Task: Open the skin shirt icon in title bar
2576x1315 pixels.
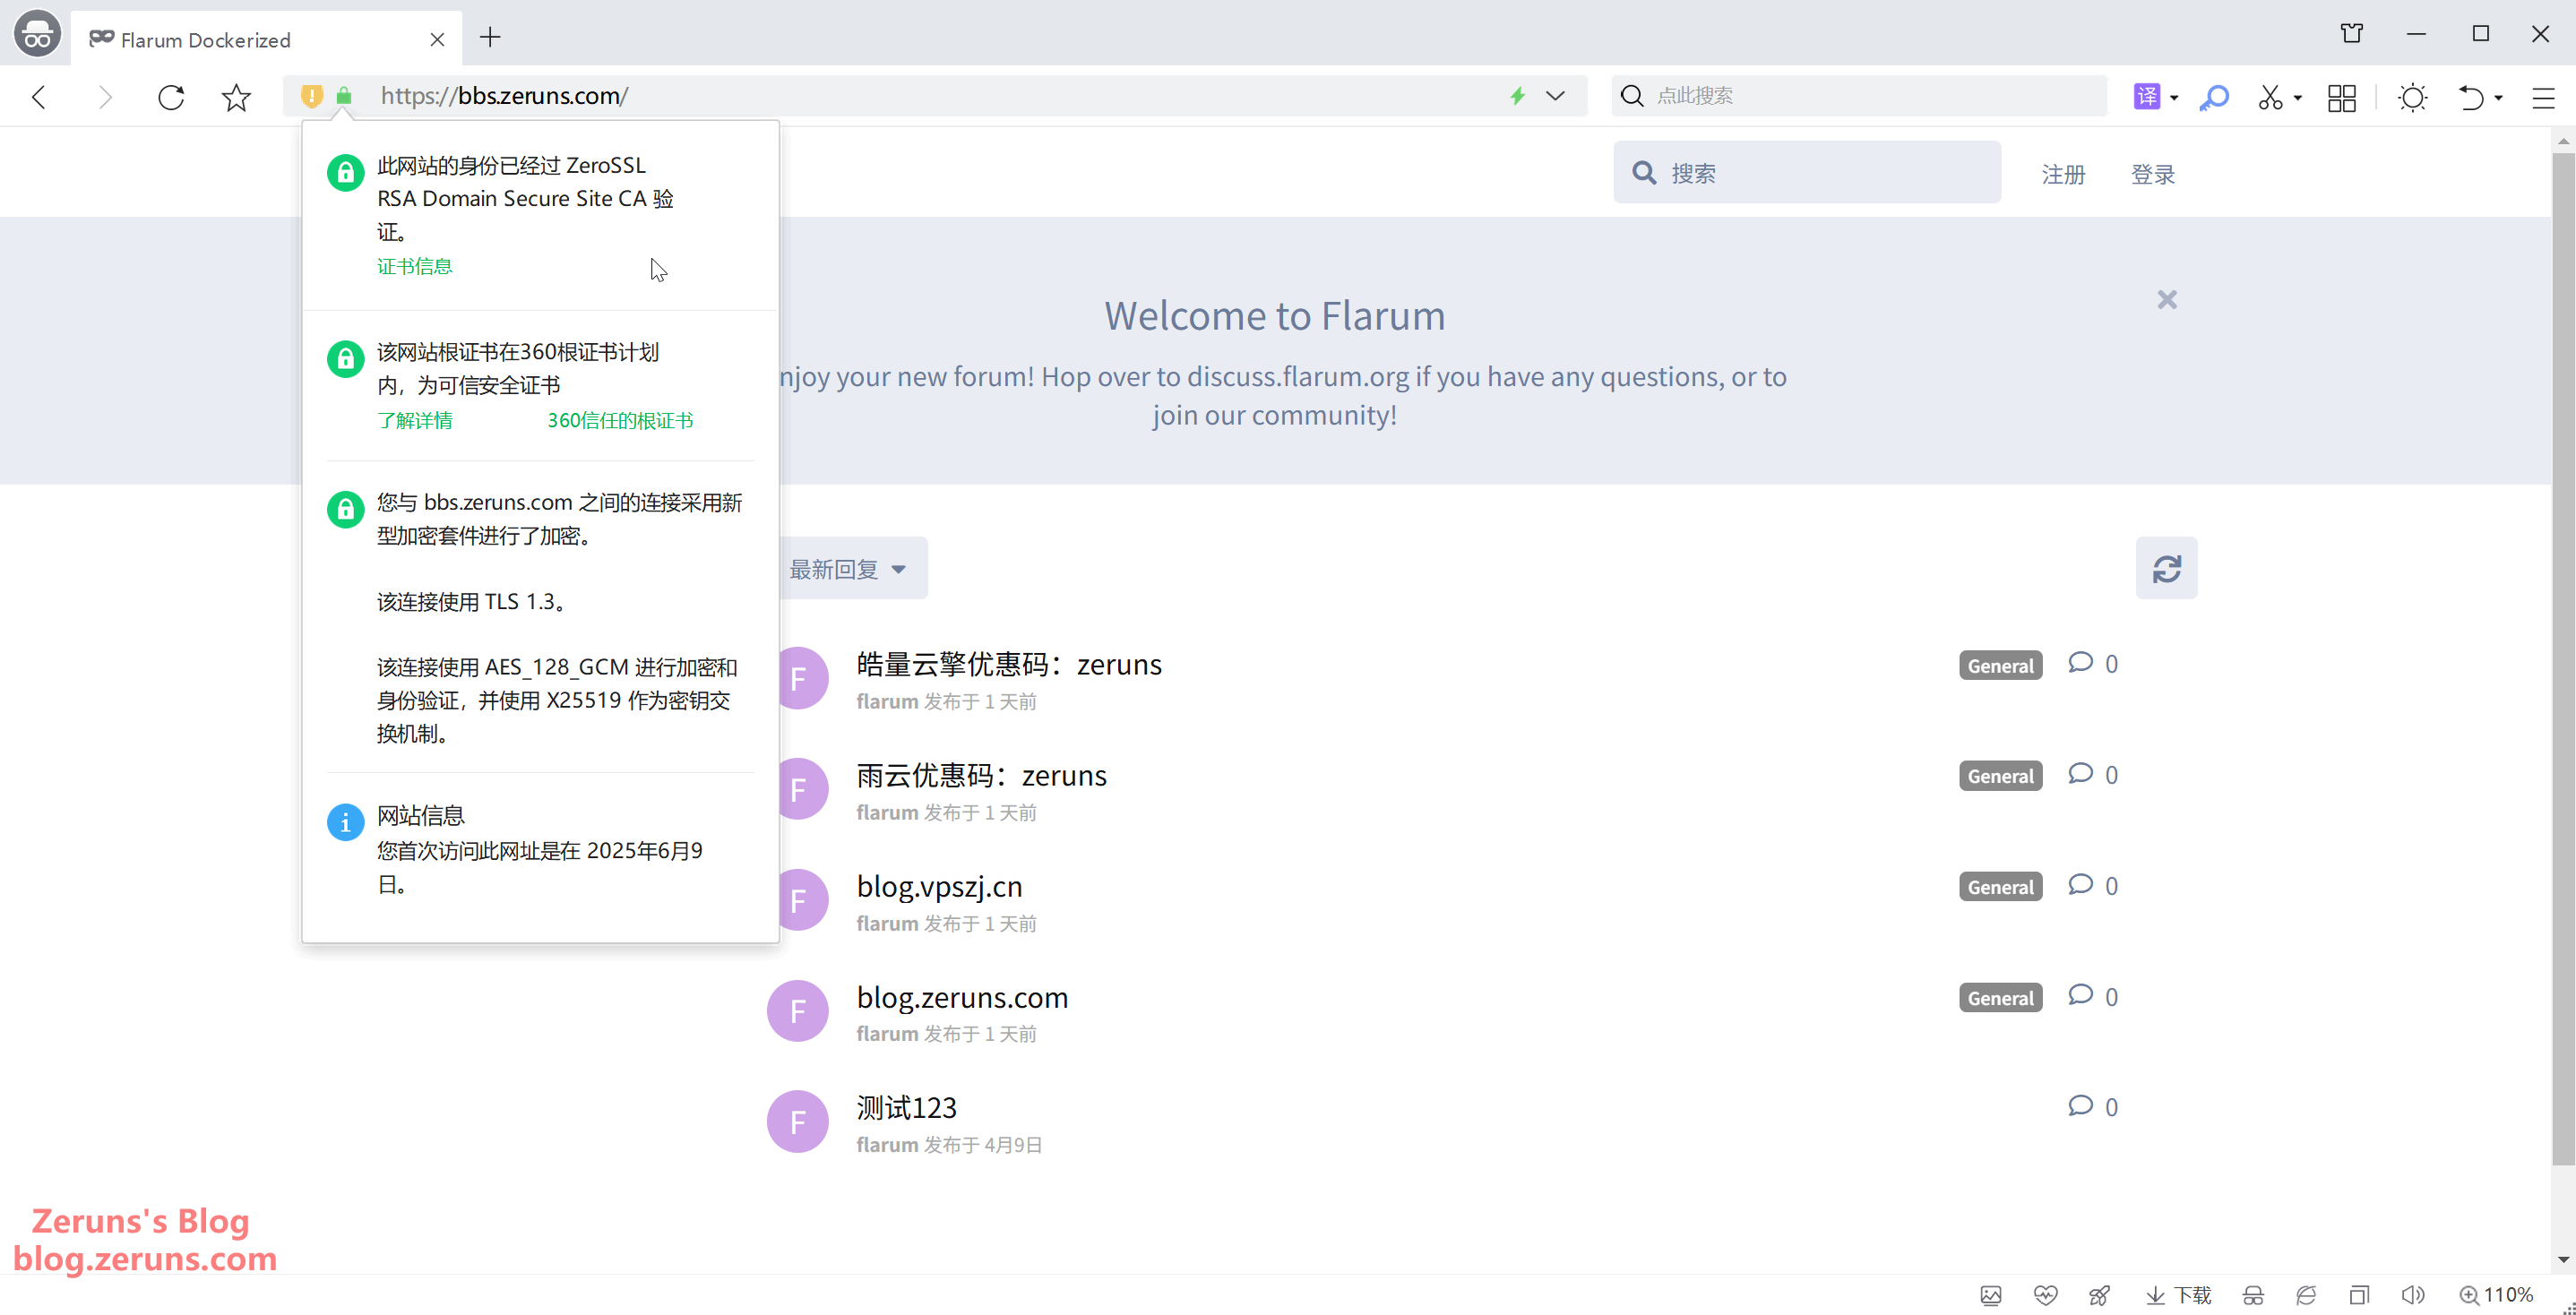Action: click(2352, 34)
